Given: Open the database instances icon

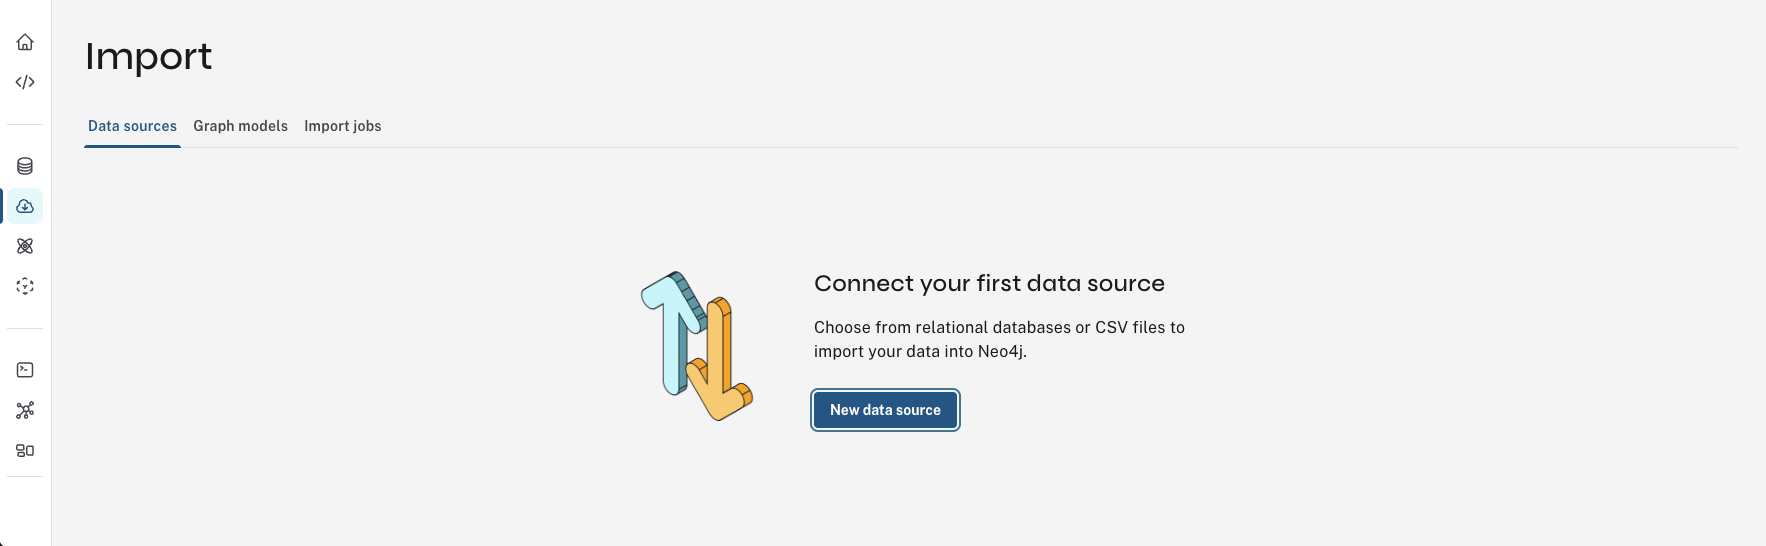Looking at the screenshot, I should 25,166.
